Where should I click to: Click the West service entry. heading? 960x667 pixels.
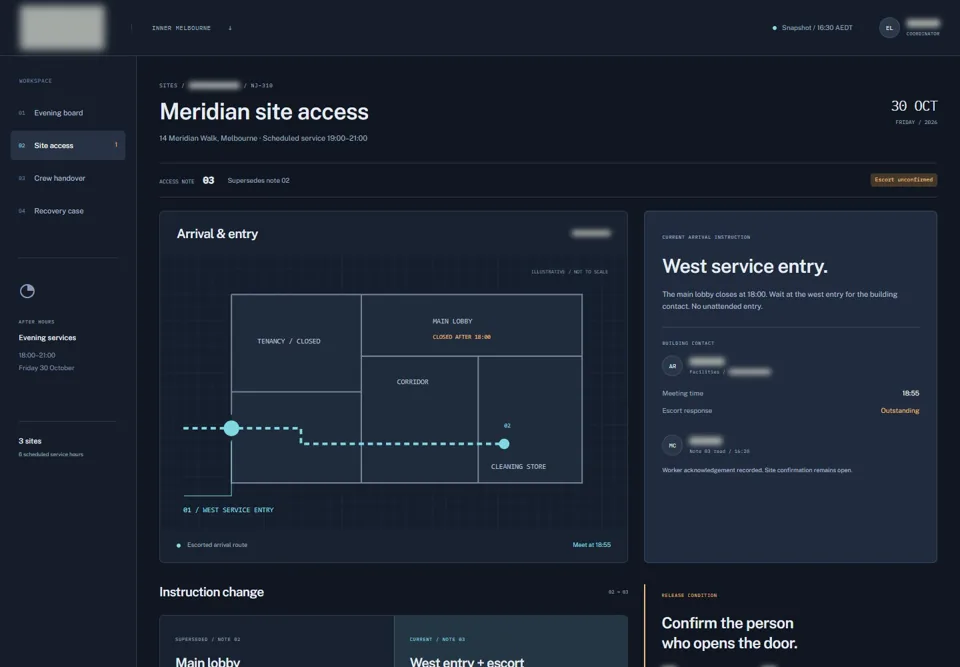[x=744, y=266]
